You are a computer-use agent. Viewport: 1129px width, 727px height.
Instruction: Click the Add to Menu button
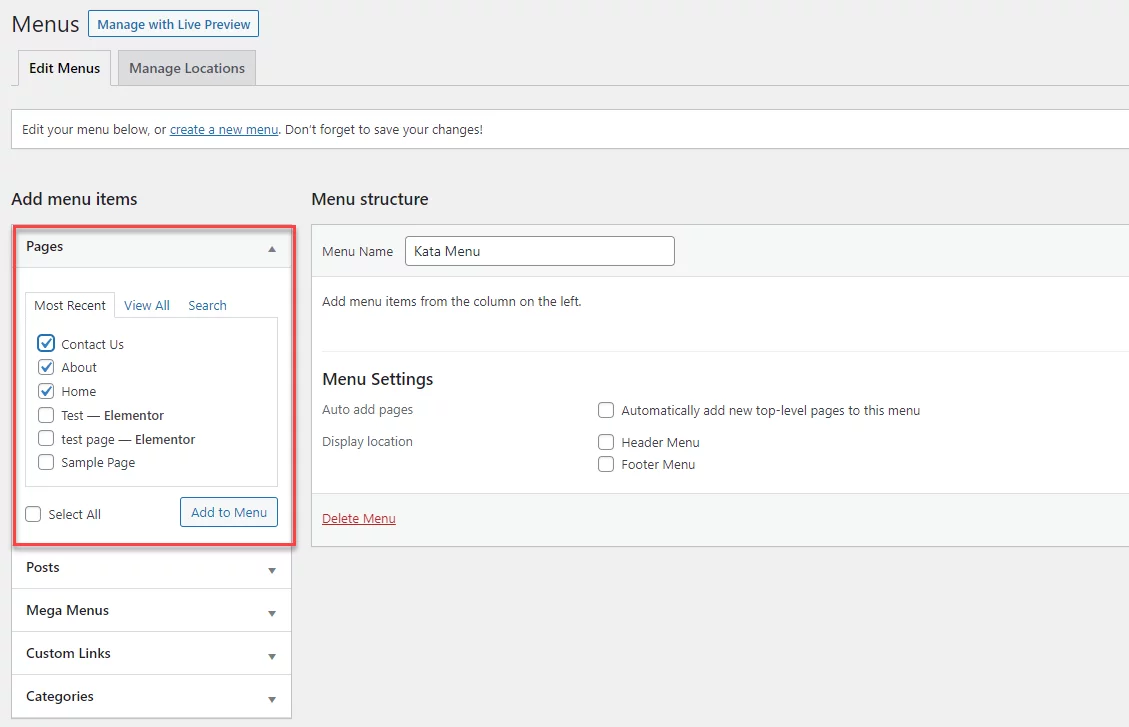click(x=229, y=512)
